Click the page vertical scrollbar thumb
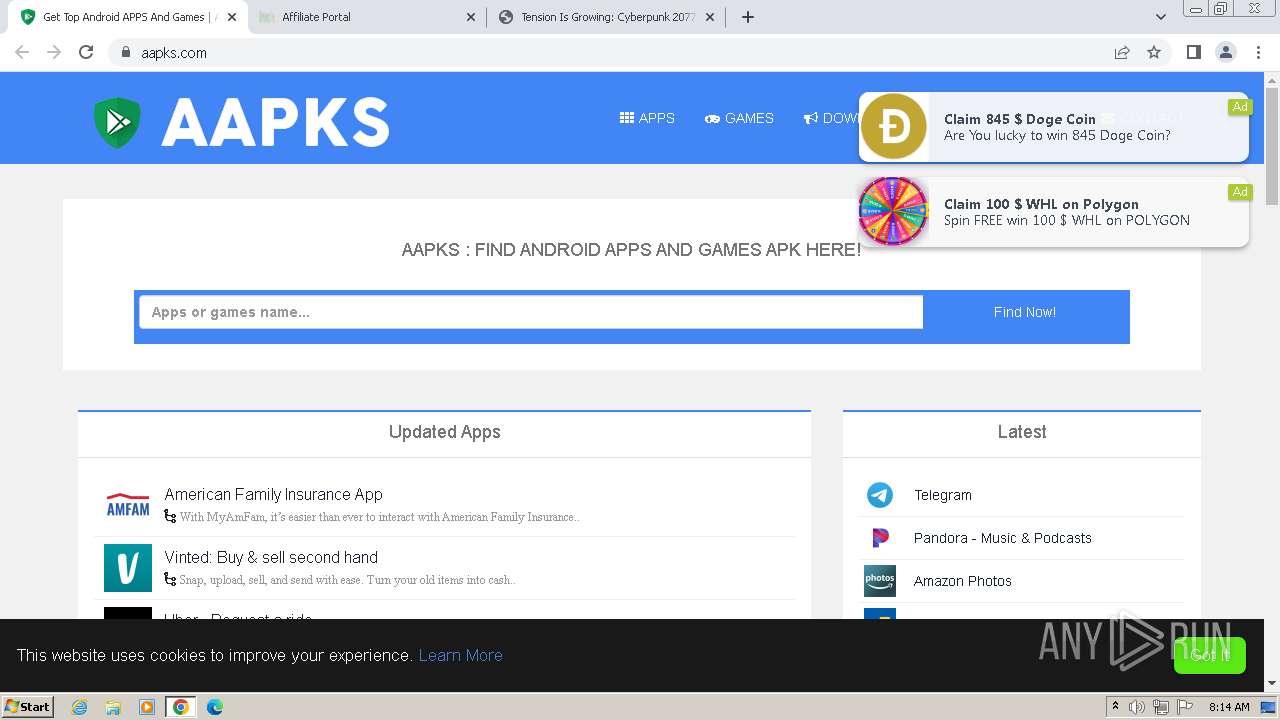The width and height of the screenshot is (1280, 720). pos(1271,146)
